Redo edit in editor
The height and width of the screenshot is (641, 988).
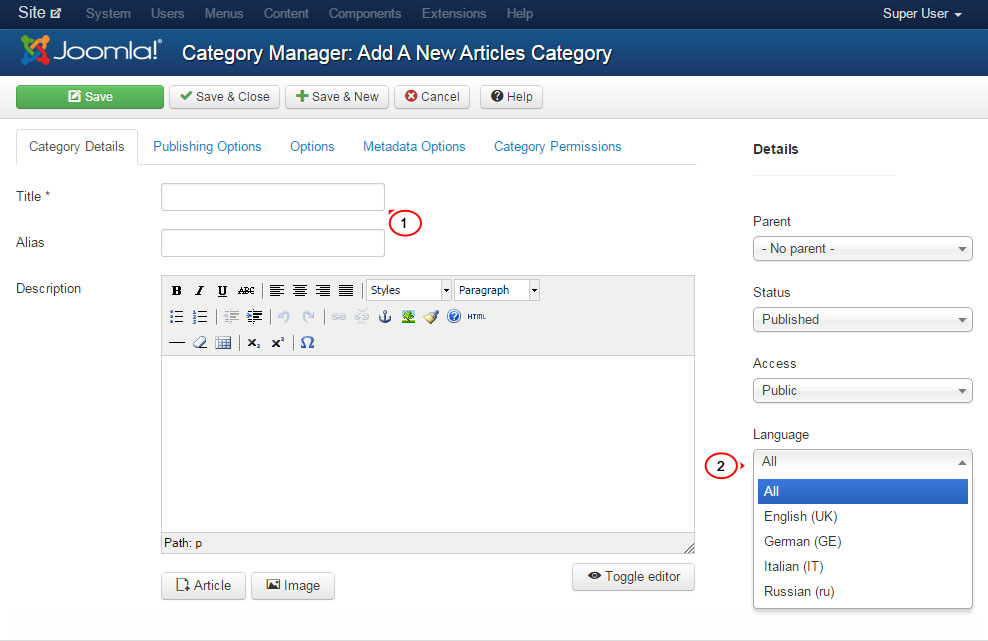308,316
